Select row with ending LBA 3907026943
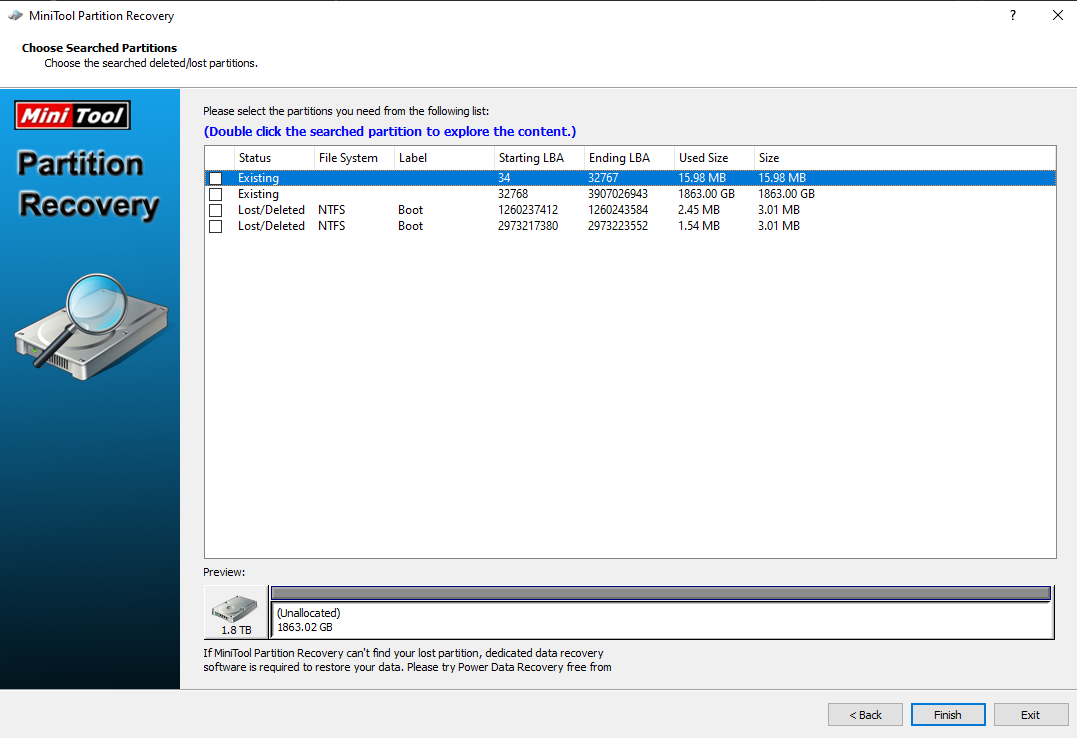Screen dimensions: 1077x738 click(630, 194)
